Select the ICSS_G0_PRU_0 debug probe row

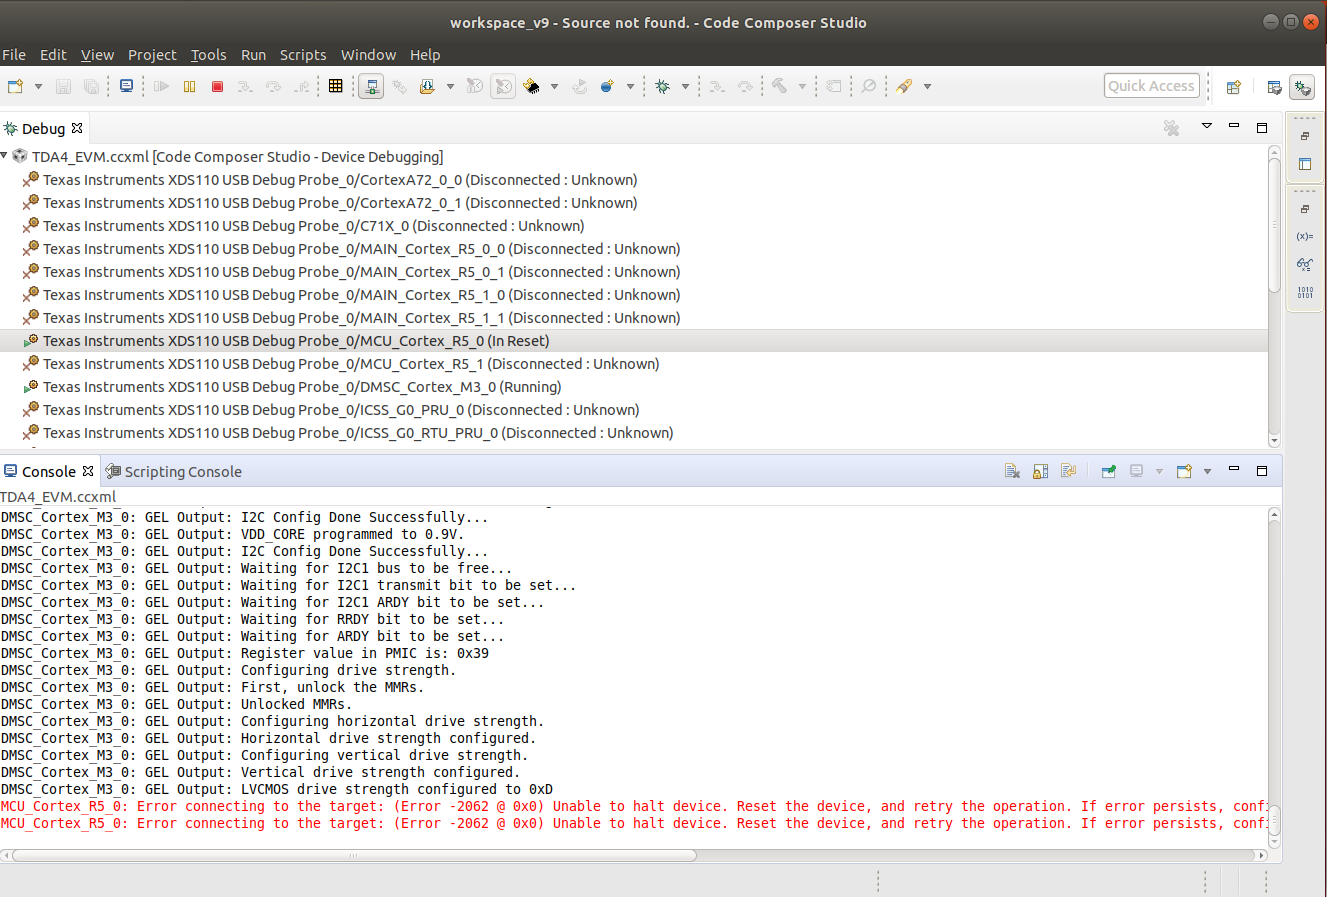[341, 410]
